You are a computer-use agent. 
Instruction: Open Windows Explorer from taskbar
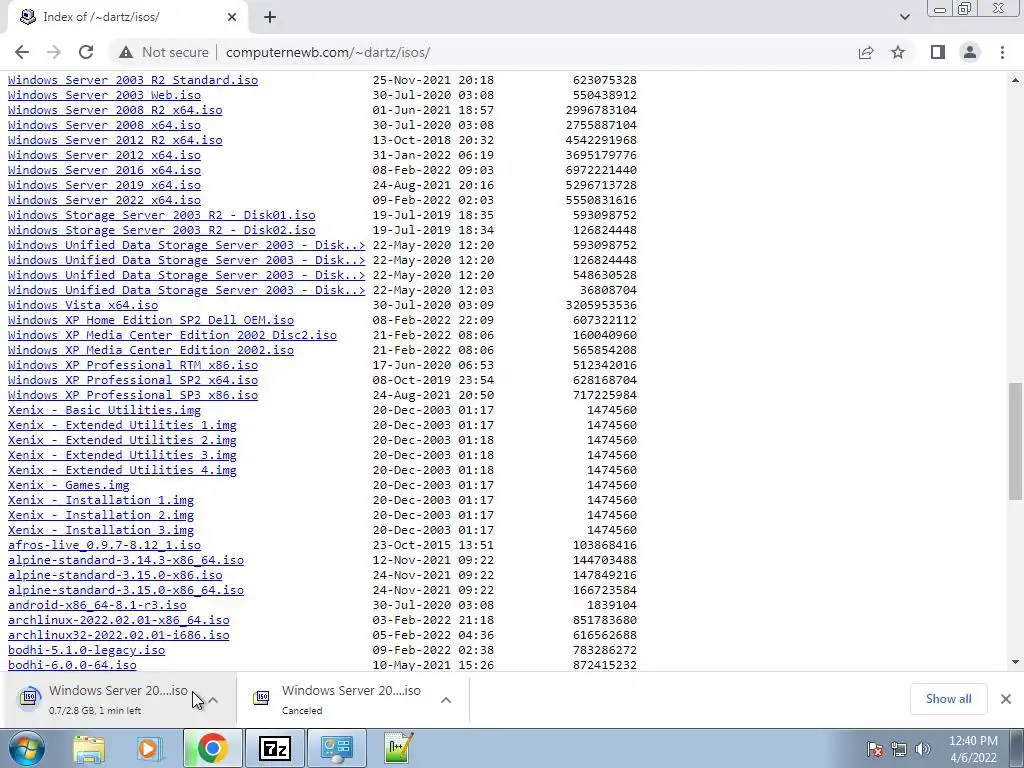[88, 748]
